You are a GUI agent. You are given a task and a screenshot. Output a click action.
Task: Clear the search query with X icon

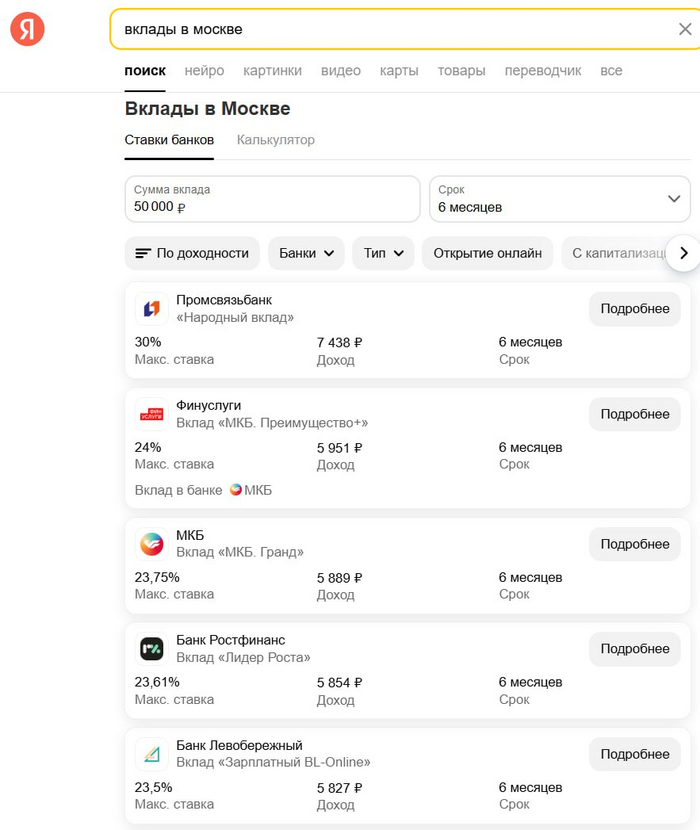(685, 29)
